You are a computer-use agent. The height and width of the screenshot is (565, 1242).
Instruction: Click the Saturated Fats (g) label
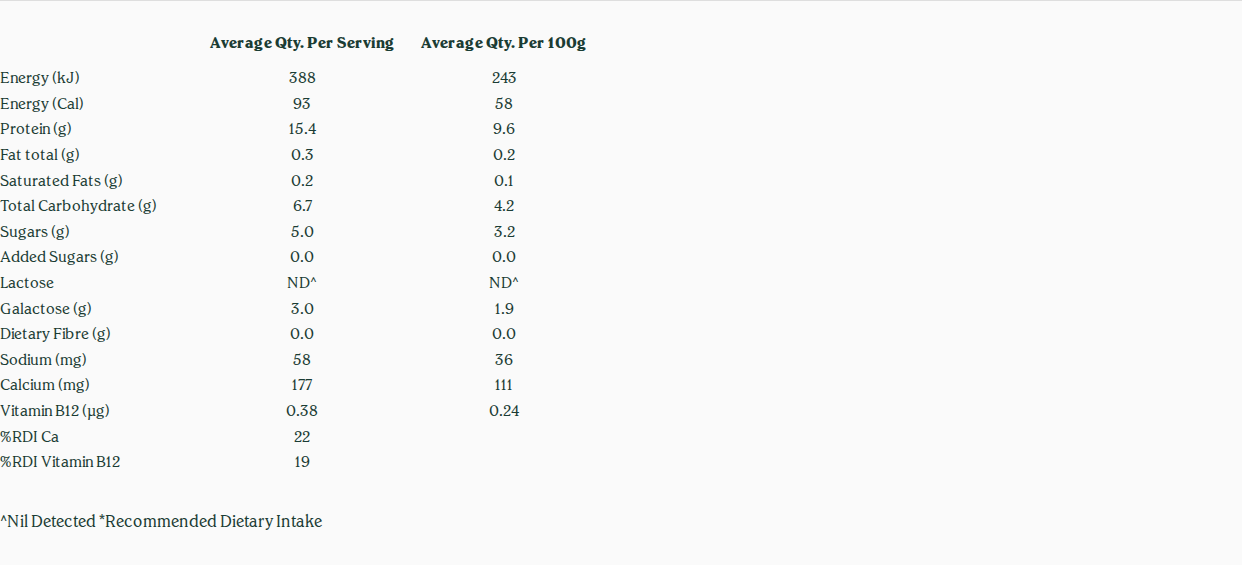61,181
